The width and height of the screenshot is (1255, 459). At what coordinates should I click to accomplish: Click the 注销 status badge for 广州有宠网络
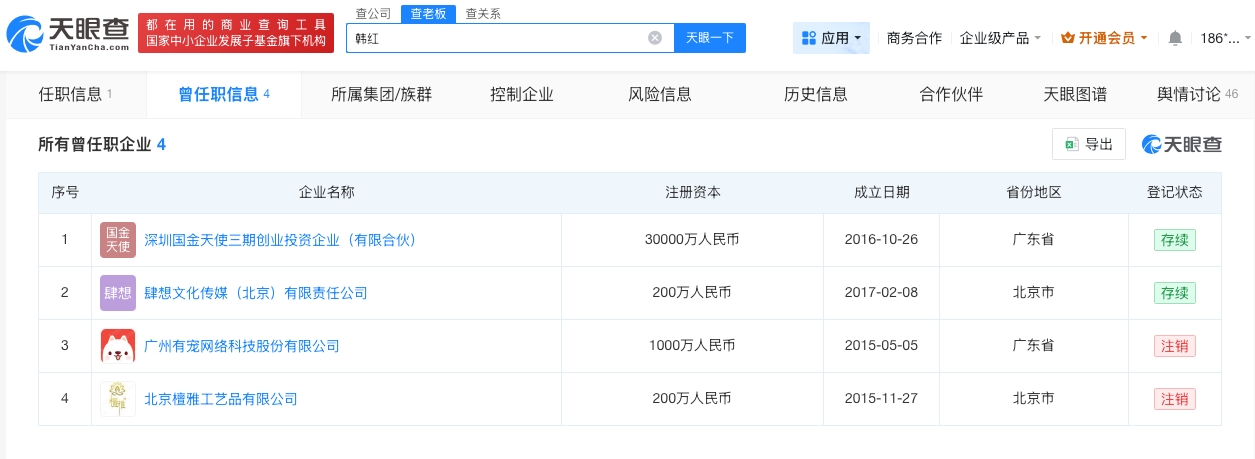[1175, 346]
